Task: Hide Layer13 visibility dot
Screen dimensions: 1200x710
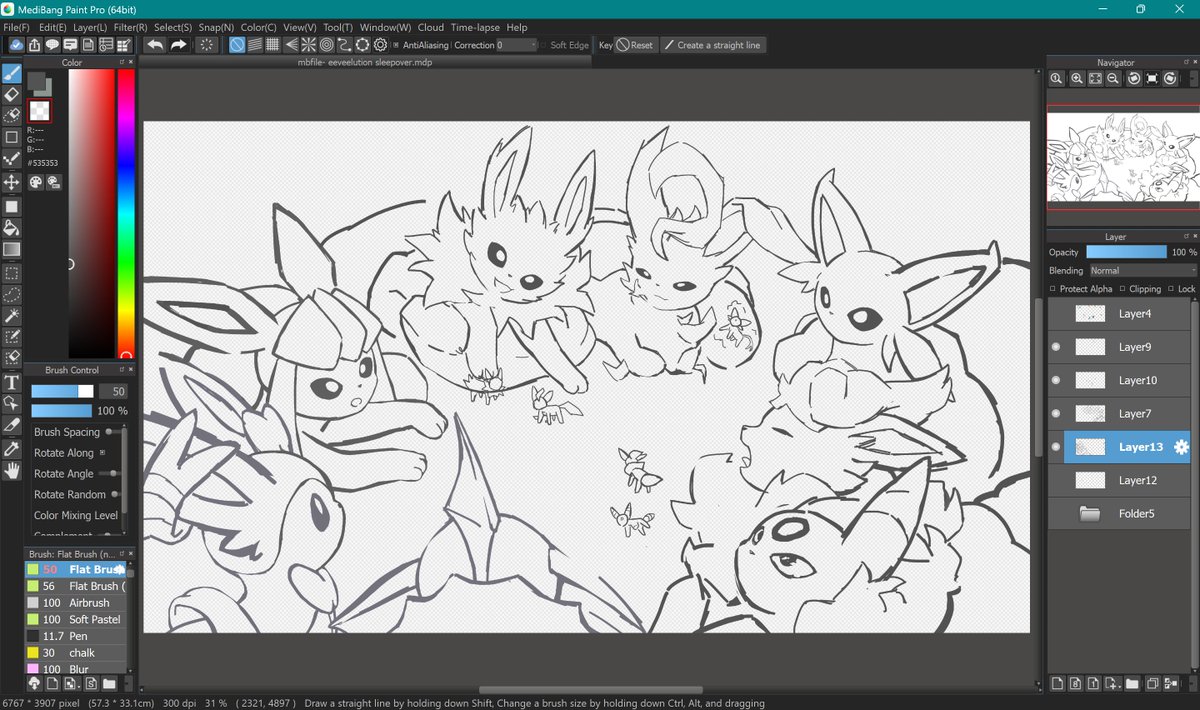Action: coord(1056,447)
